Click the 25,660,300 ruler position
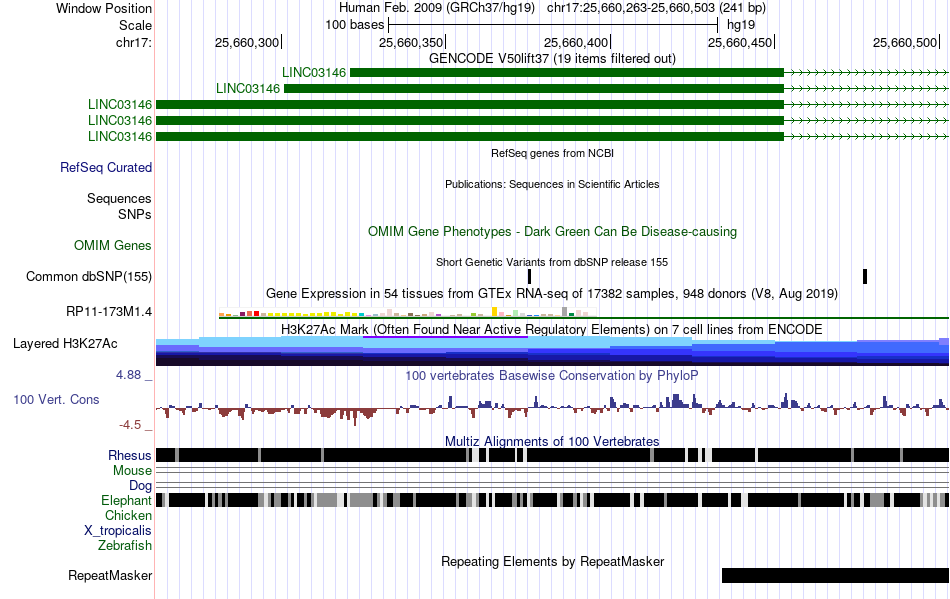Screen dimensions: 950x599 click(247, 42)
